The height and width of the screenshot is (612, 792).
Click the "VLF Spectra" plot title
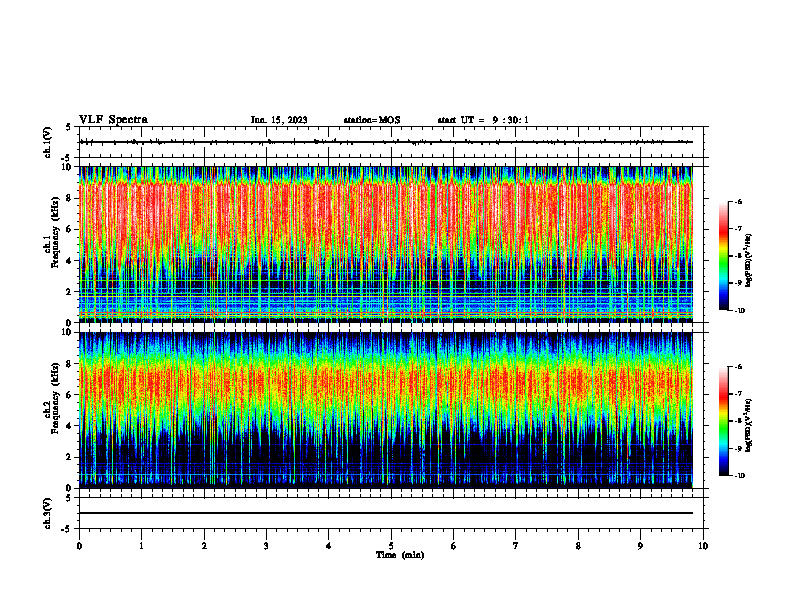(x=113, y=120)
